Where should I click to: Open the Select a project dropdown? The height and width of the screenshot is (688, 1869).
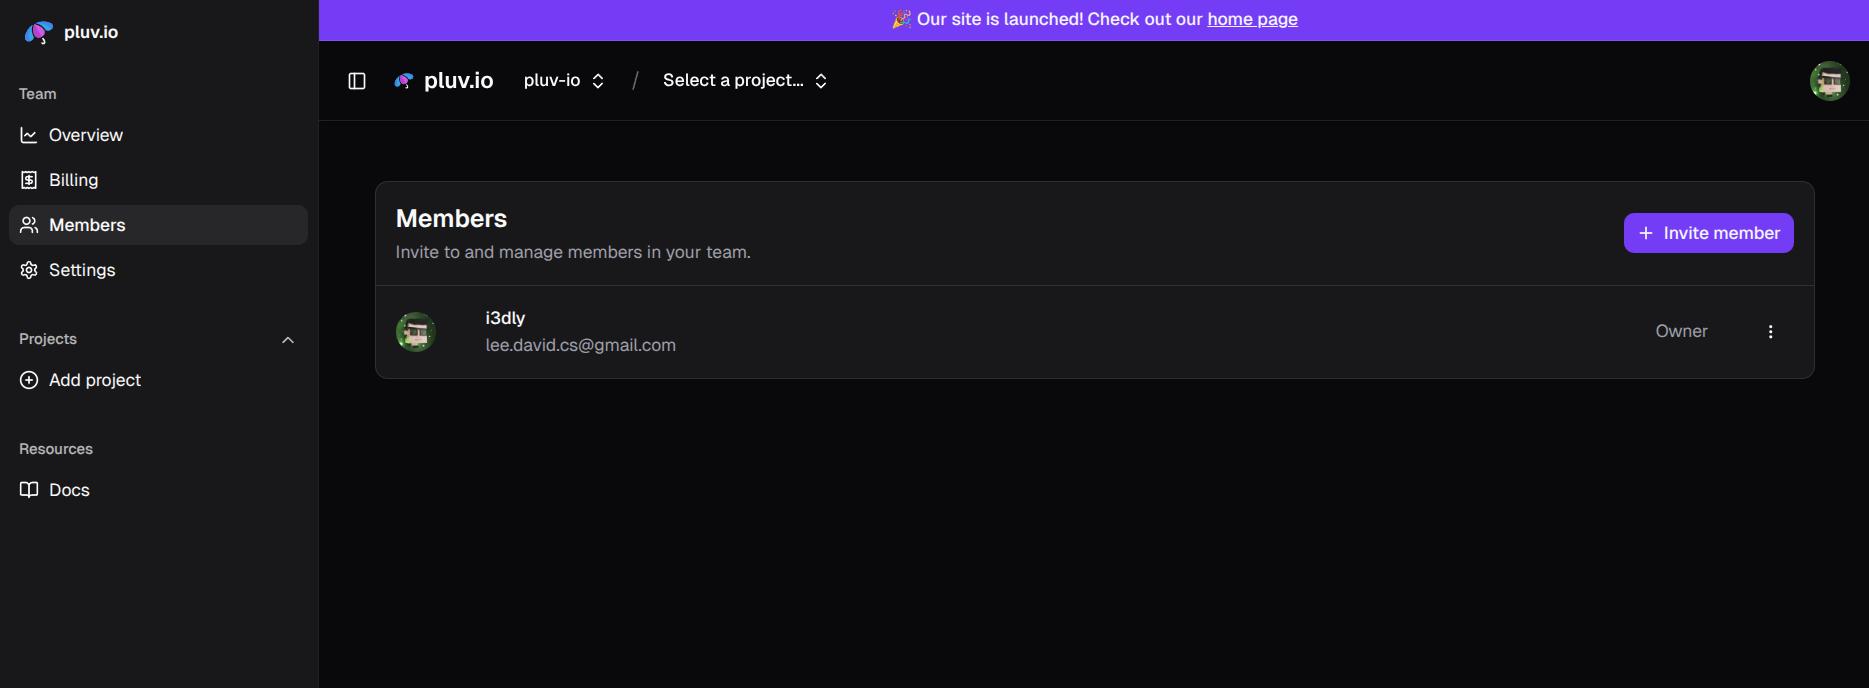tap(745, 81)
